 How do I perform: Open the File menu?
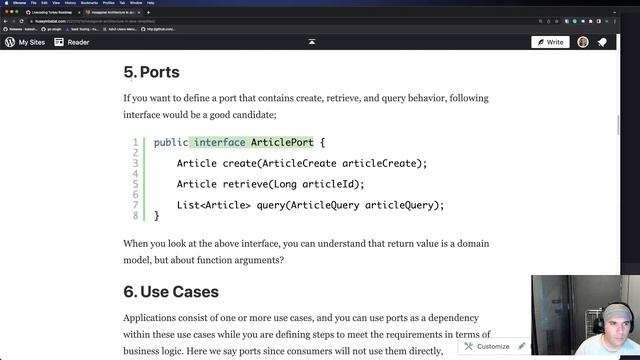click(x=33, y=3)
